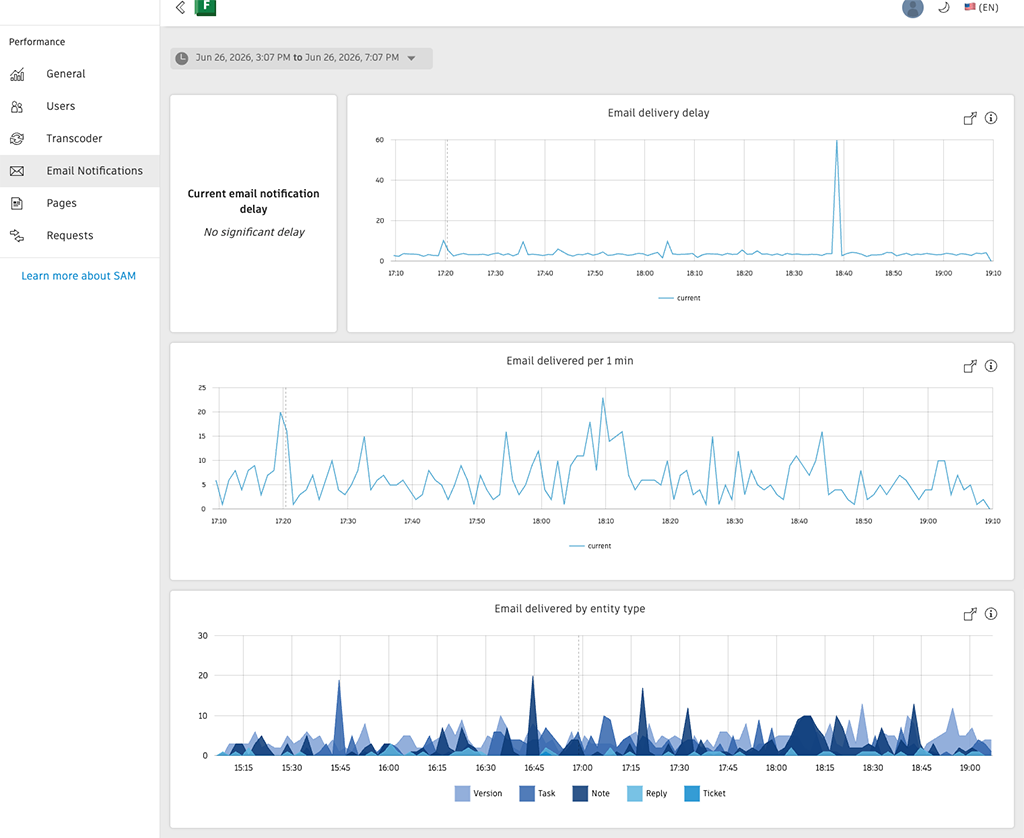Click the clock icon in date range
Viewport: 1024px width, 838px height.
point(182,58)
